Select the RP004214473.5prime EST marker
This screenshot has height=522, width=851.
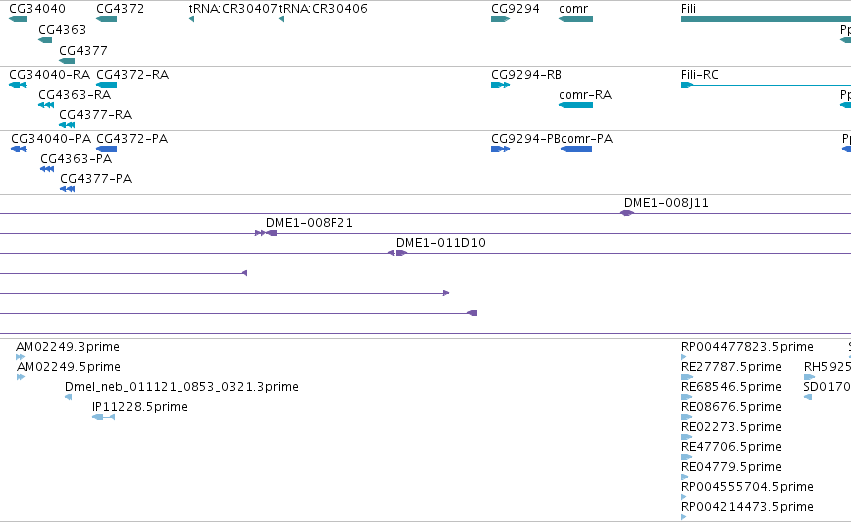683,517
